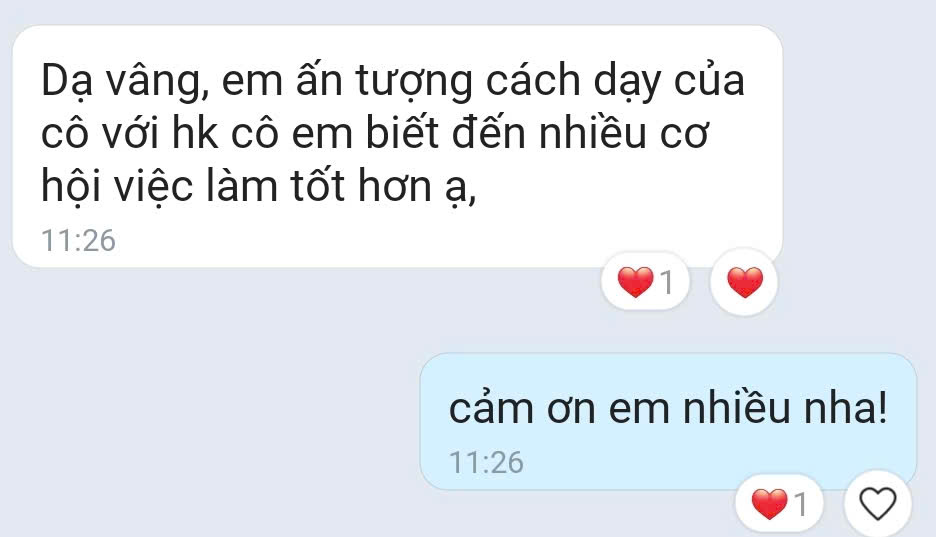This screenshot has width=936, height=537.
Task: Select the blue 'cảm ơn em nhiều nha!' bubble
Action: click(x=668, y=421)
